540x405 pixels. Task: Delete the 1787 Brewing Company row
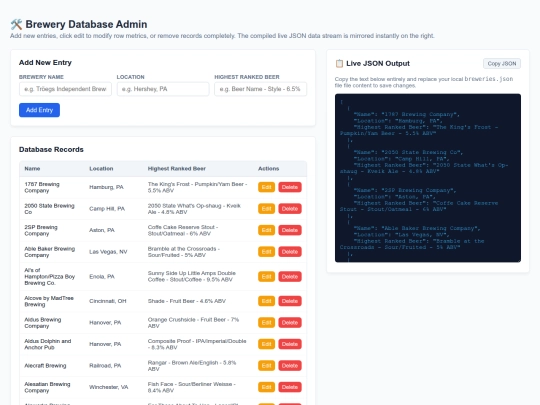coord(290,187)
